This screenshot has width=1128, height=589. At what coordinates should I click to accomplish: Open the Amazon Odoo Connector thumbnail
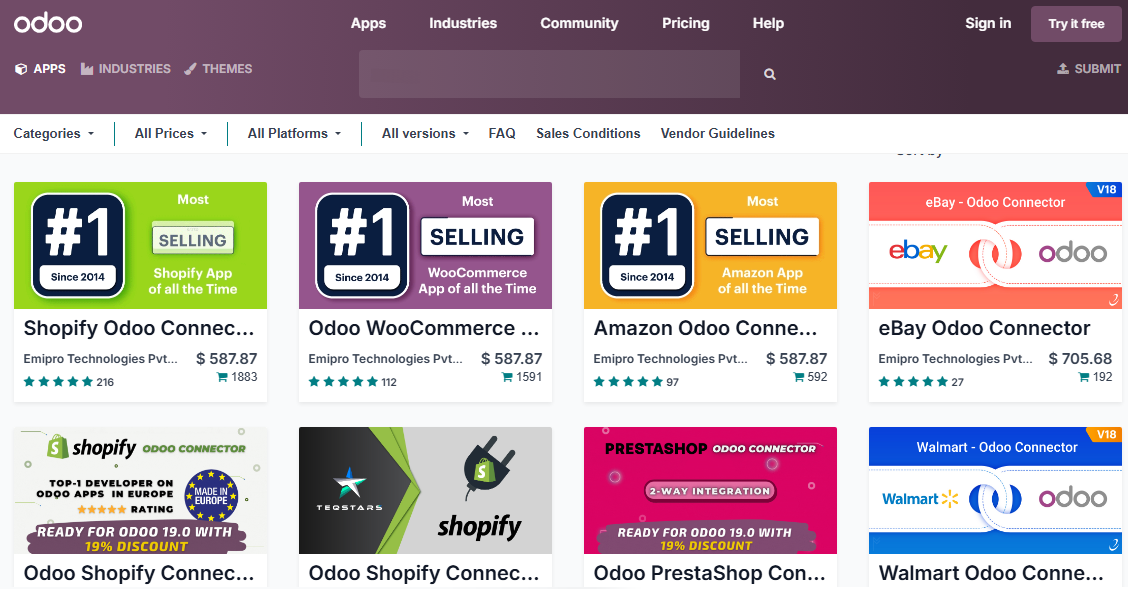pyautogui.click(x=710, y=245)
